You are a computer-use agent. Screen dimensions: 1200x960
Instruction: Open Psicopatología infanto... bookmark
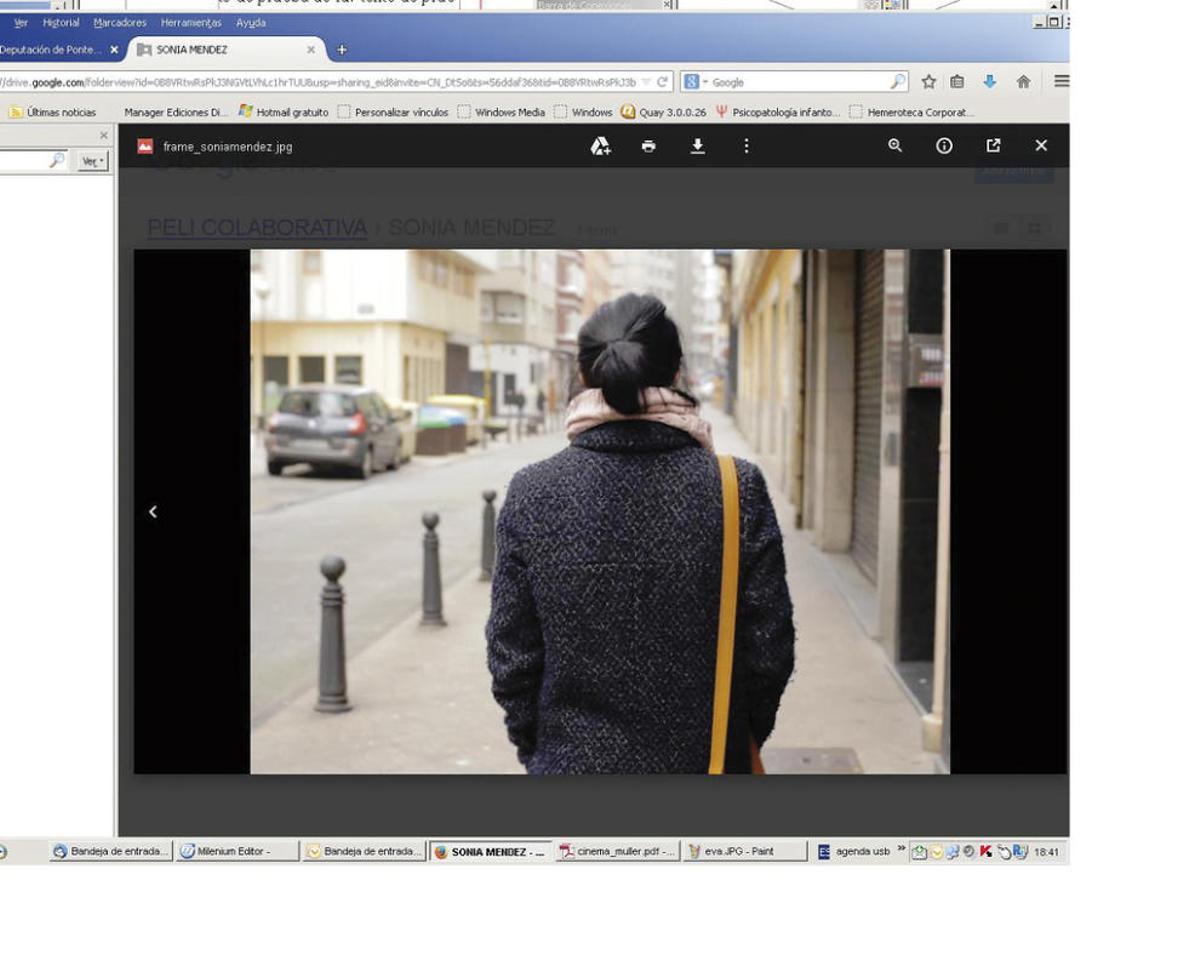coord(778,112)
